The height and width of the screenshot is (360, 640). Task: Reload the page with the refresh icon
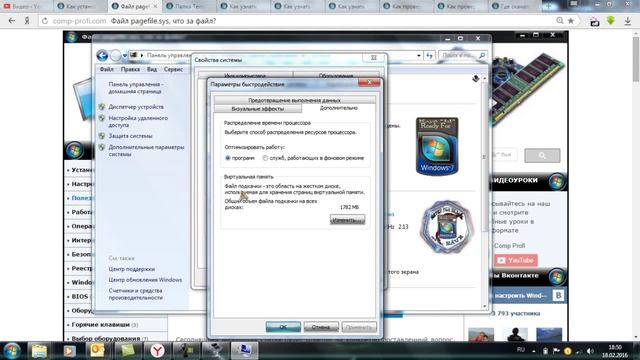pyautogui.click(x=44, y=21)
